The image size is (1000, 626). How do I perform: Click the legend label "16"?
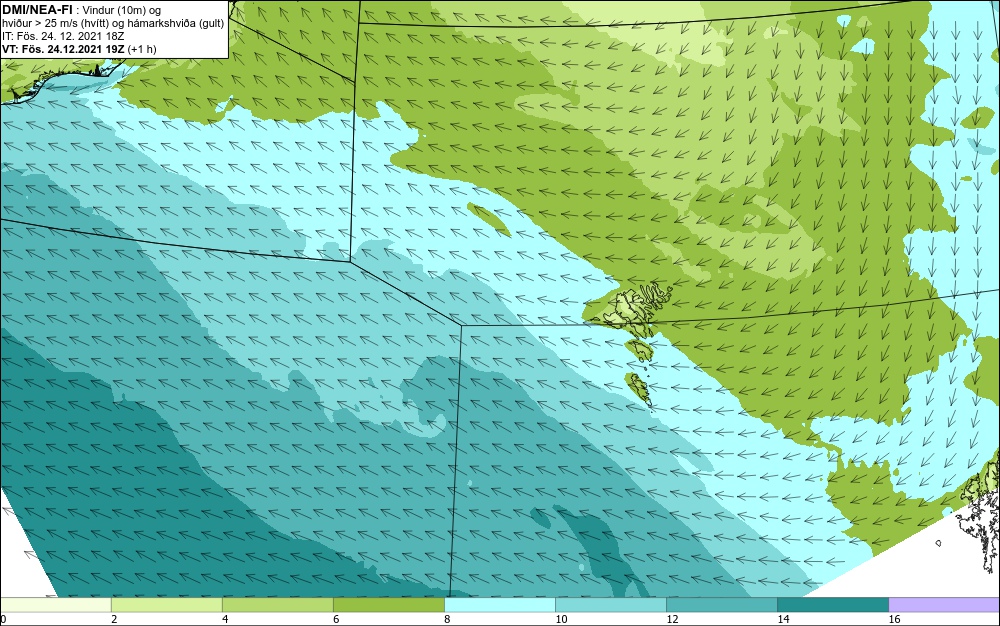point(894,619)
